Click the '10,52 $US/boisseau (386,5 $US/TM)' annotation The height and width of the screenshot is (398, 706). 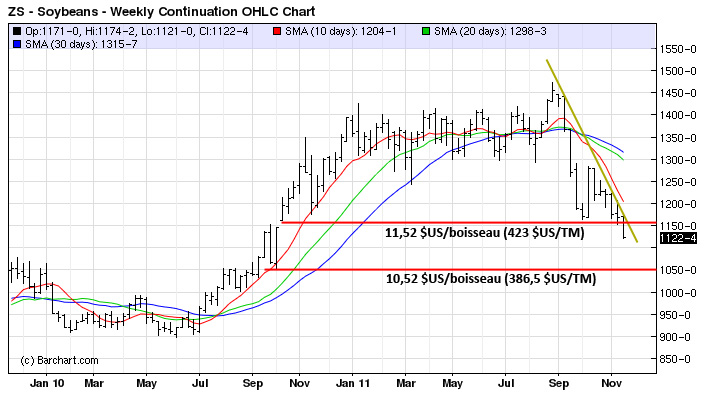point(491,279)
